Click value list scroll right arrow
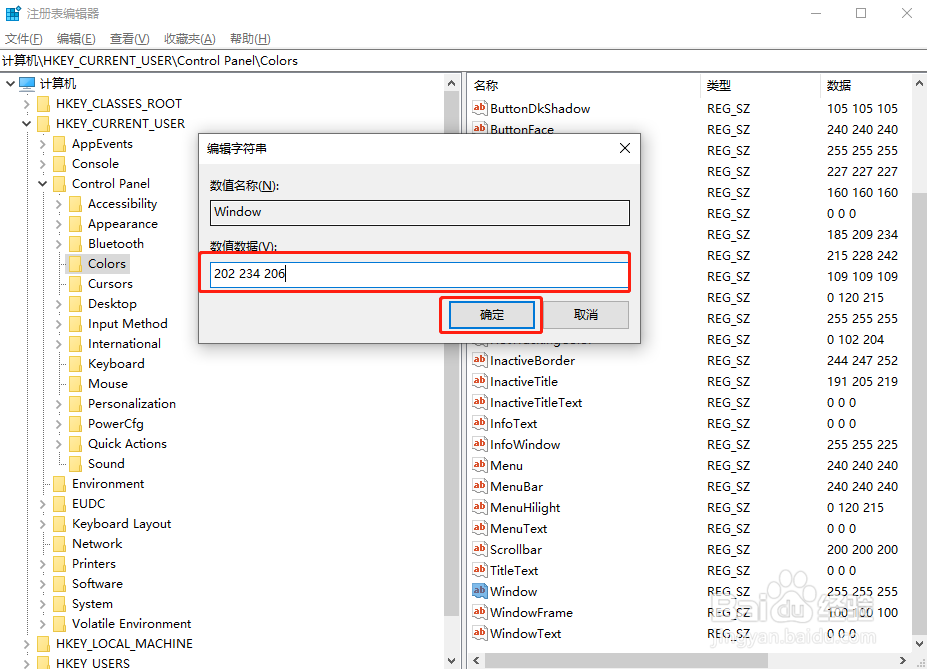The image size is (927, 669). (x=903, y=660)
